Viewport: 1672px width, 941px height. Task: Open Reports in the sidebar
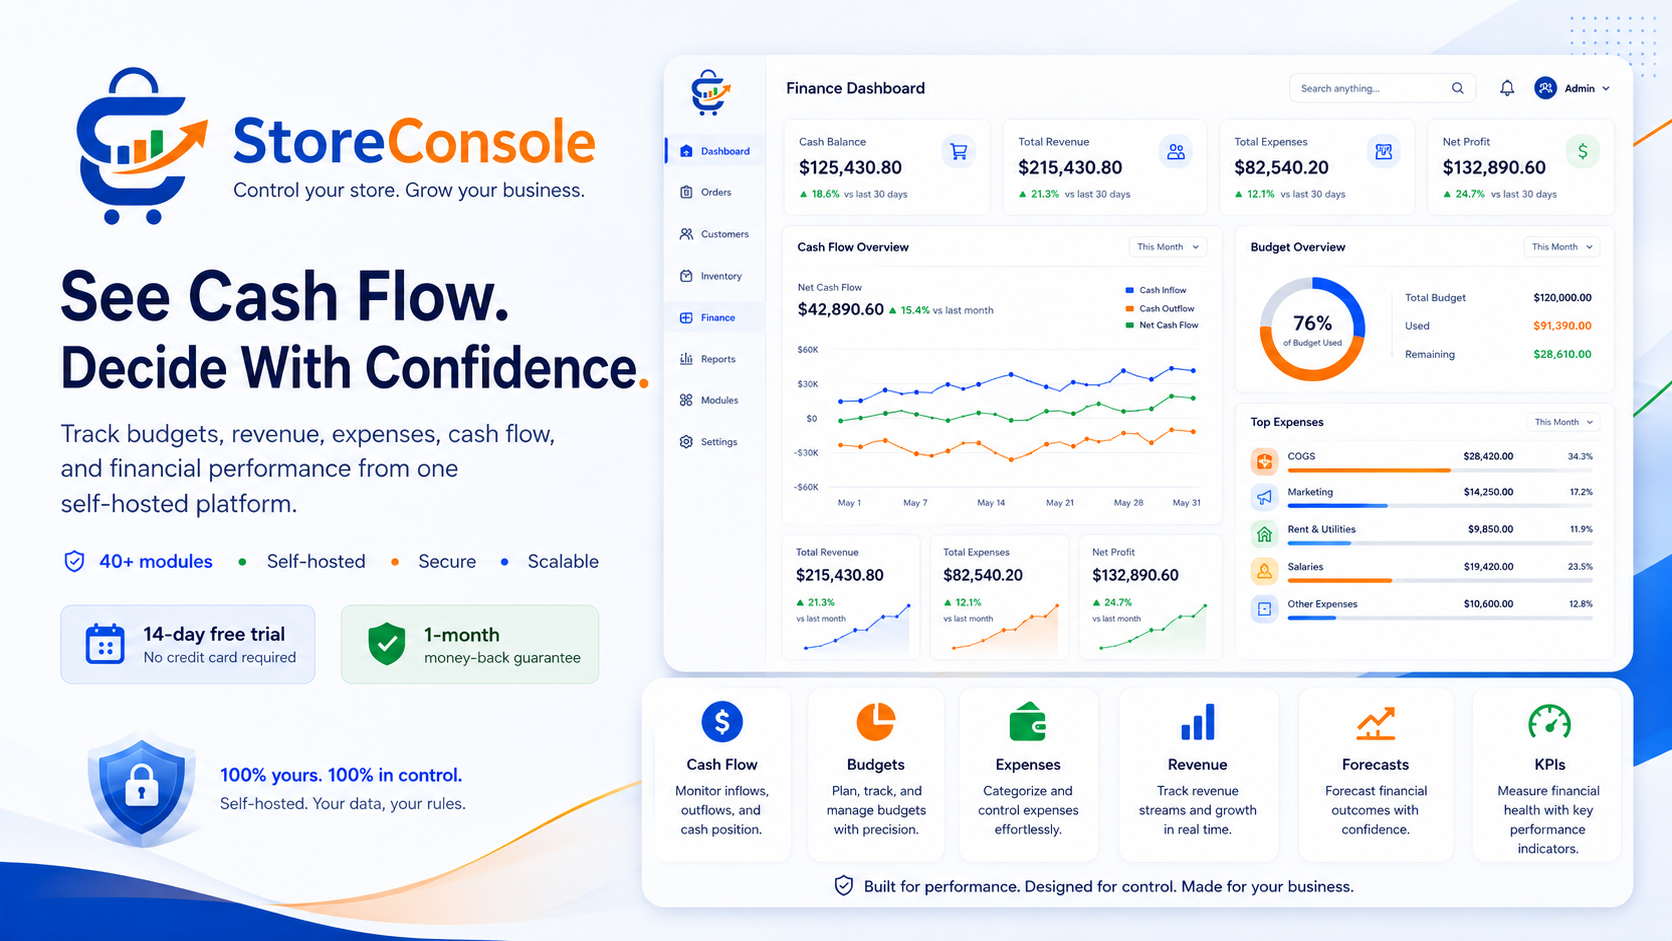(716, 359)
